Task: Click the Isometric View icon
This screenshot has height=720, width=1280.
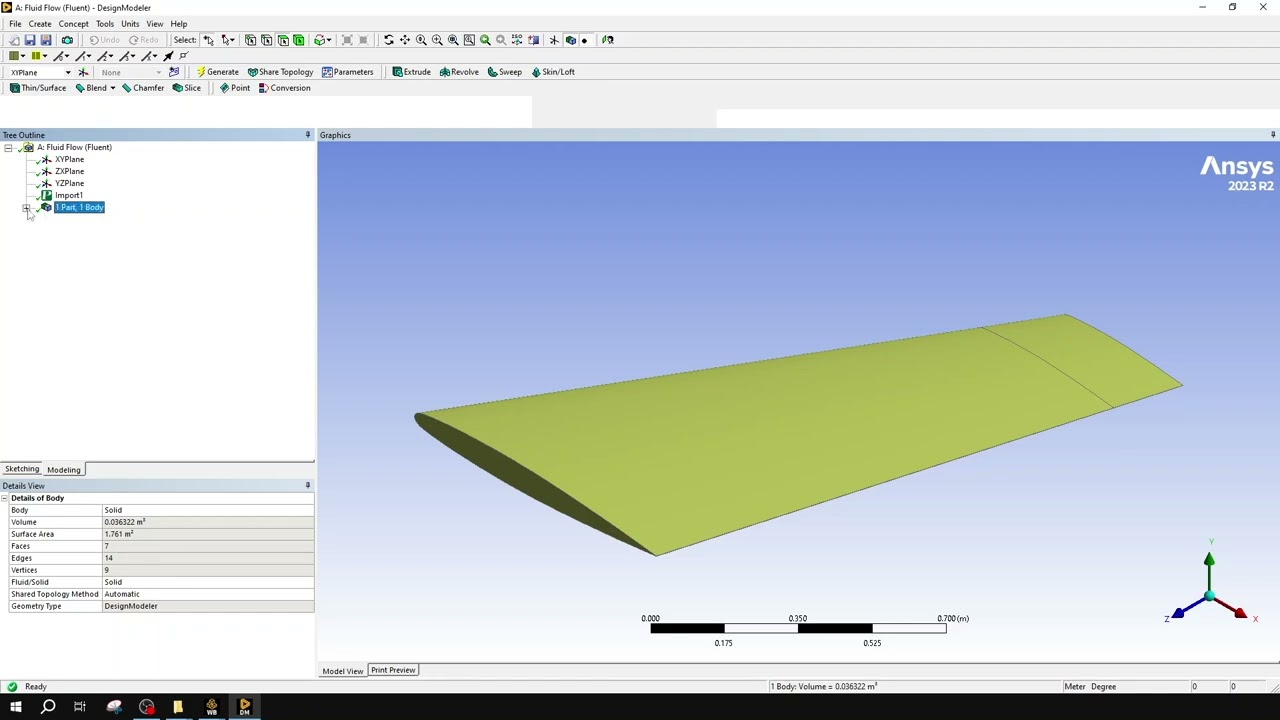Action: pos(517,40)
